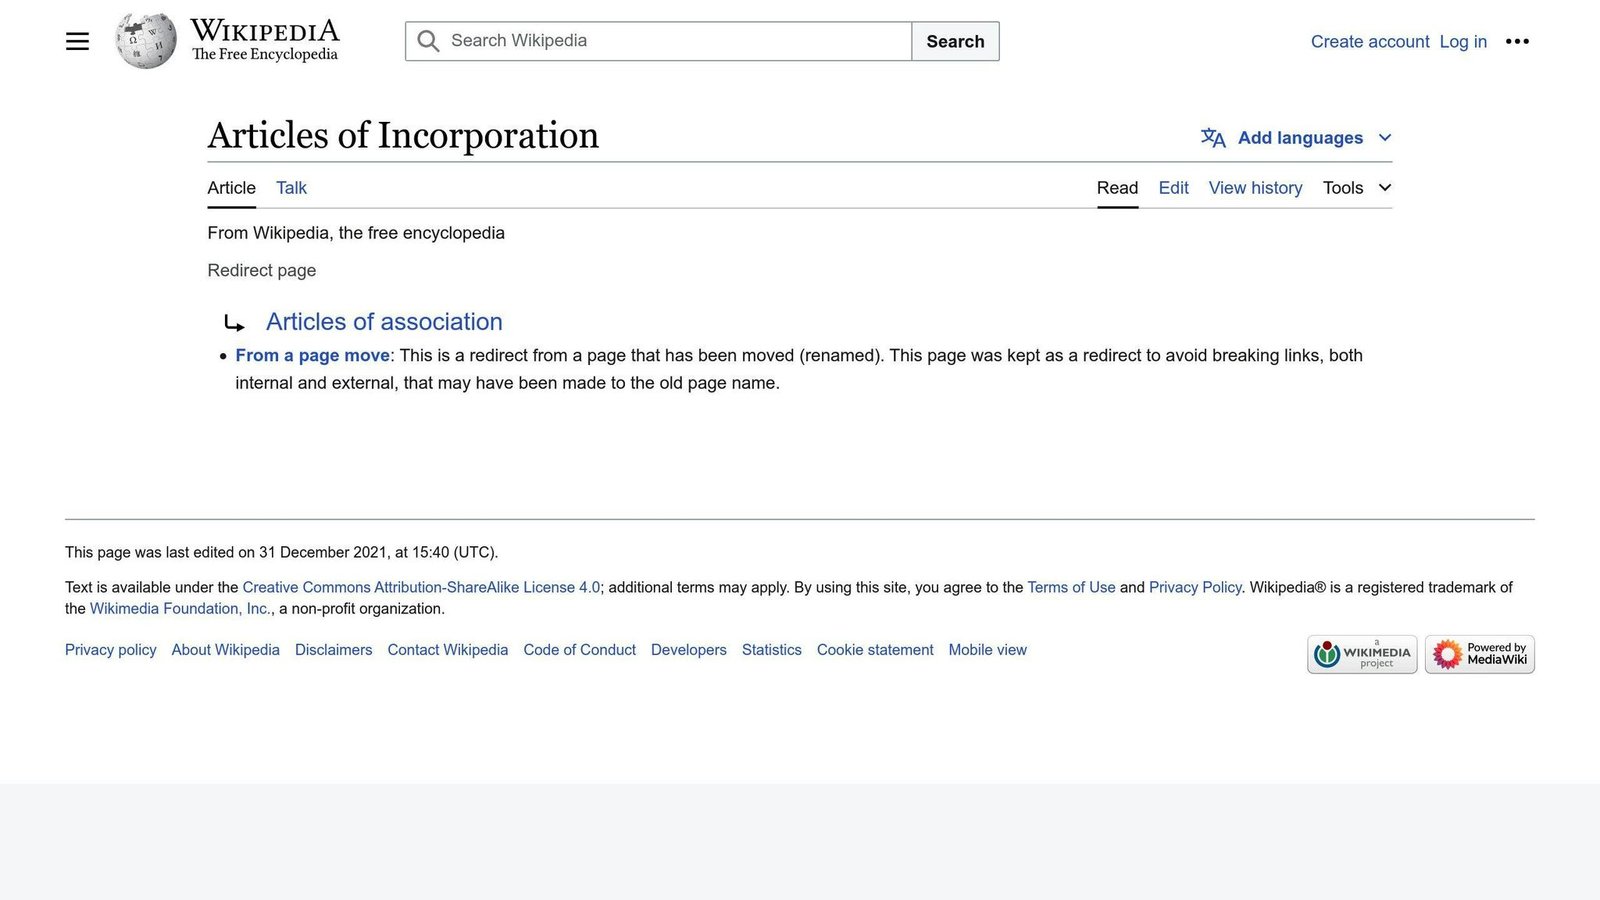Screen dimensions: 1600x900
Task: Open the Code of Conduct footer link
Action: (579, 650)
